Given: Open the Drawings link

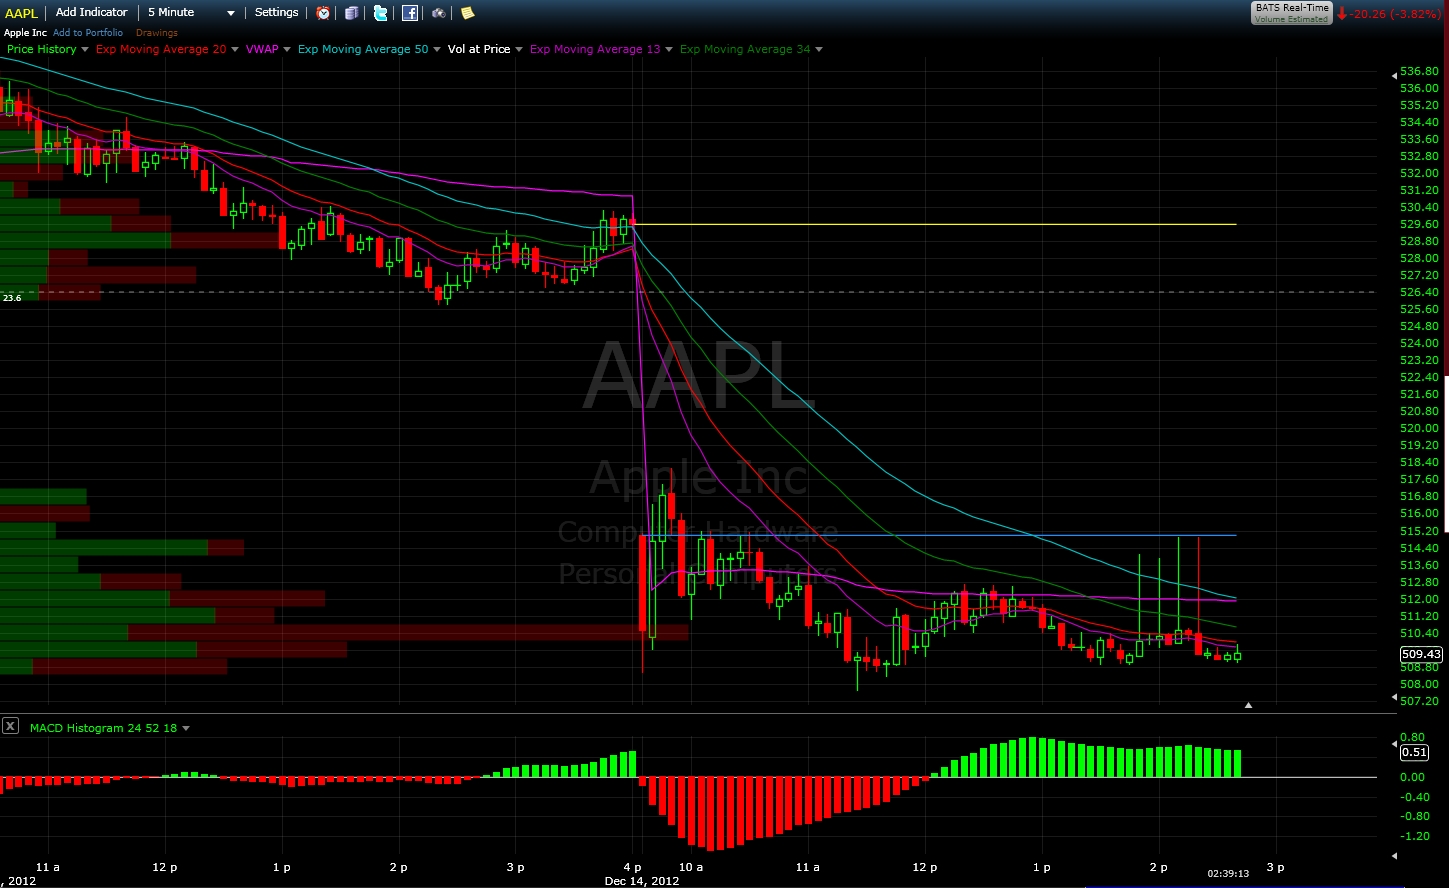Looking at the screenshot, I should click(156, 33).
